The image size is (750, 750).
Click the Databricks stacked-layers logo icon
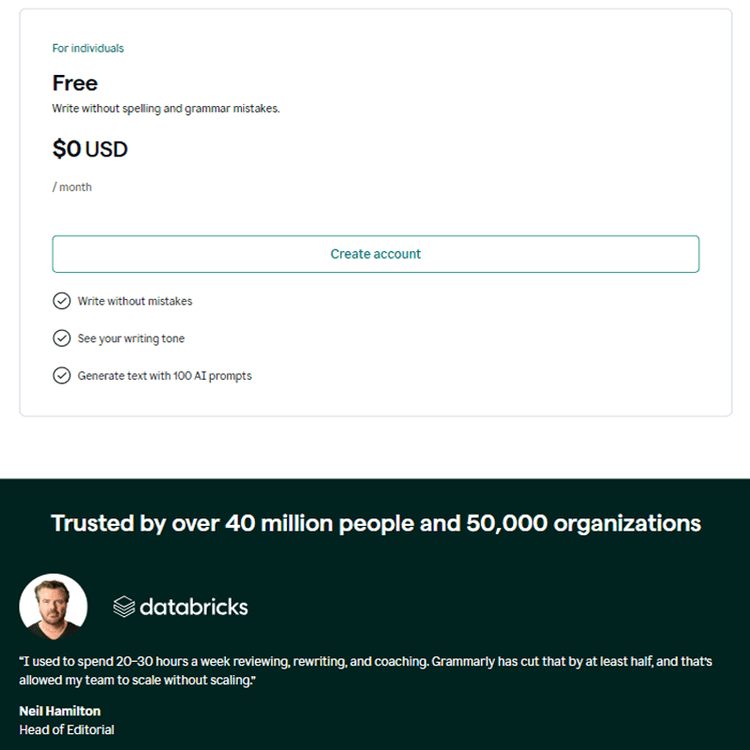point(124,606)
